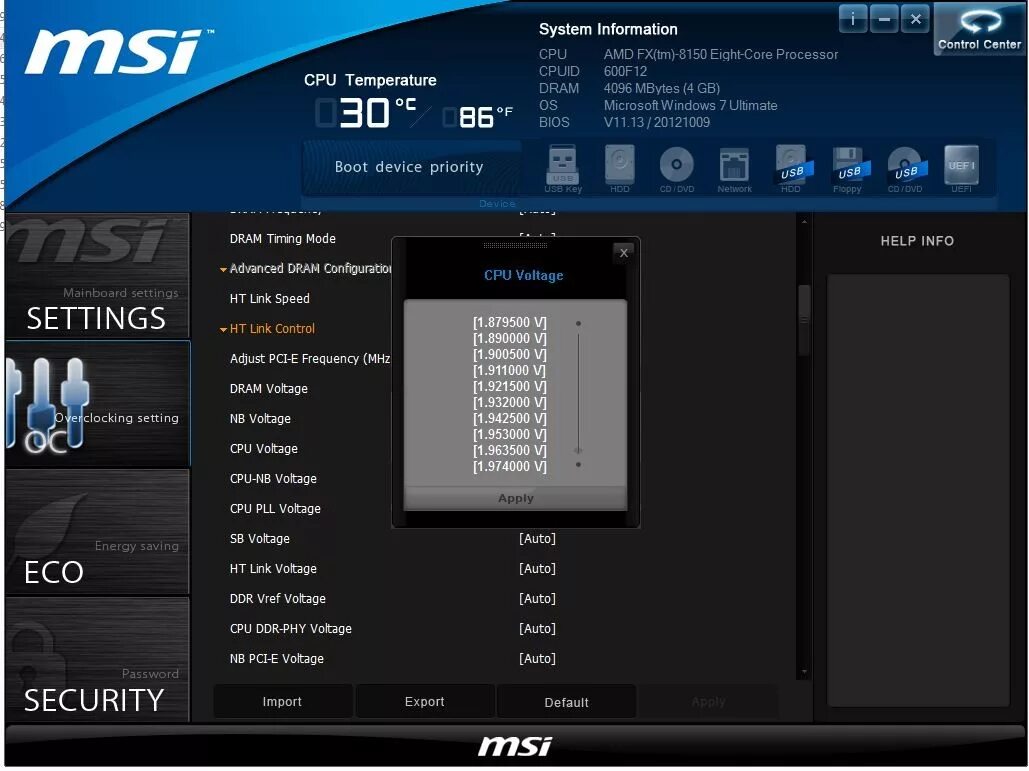The width and height of the screenshot is (1029, 771).
Task: Select the Network boot device icon
Action: click(734, 168)
